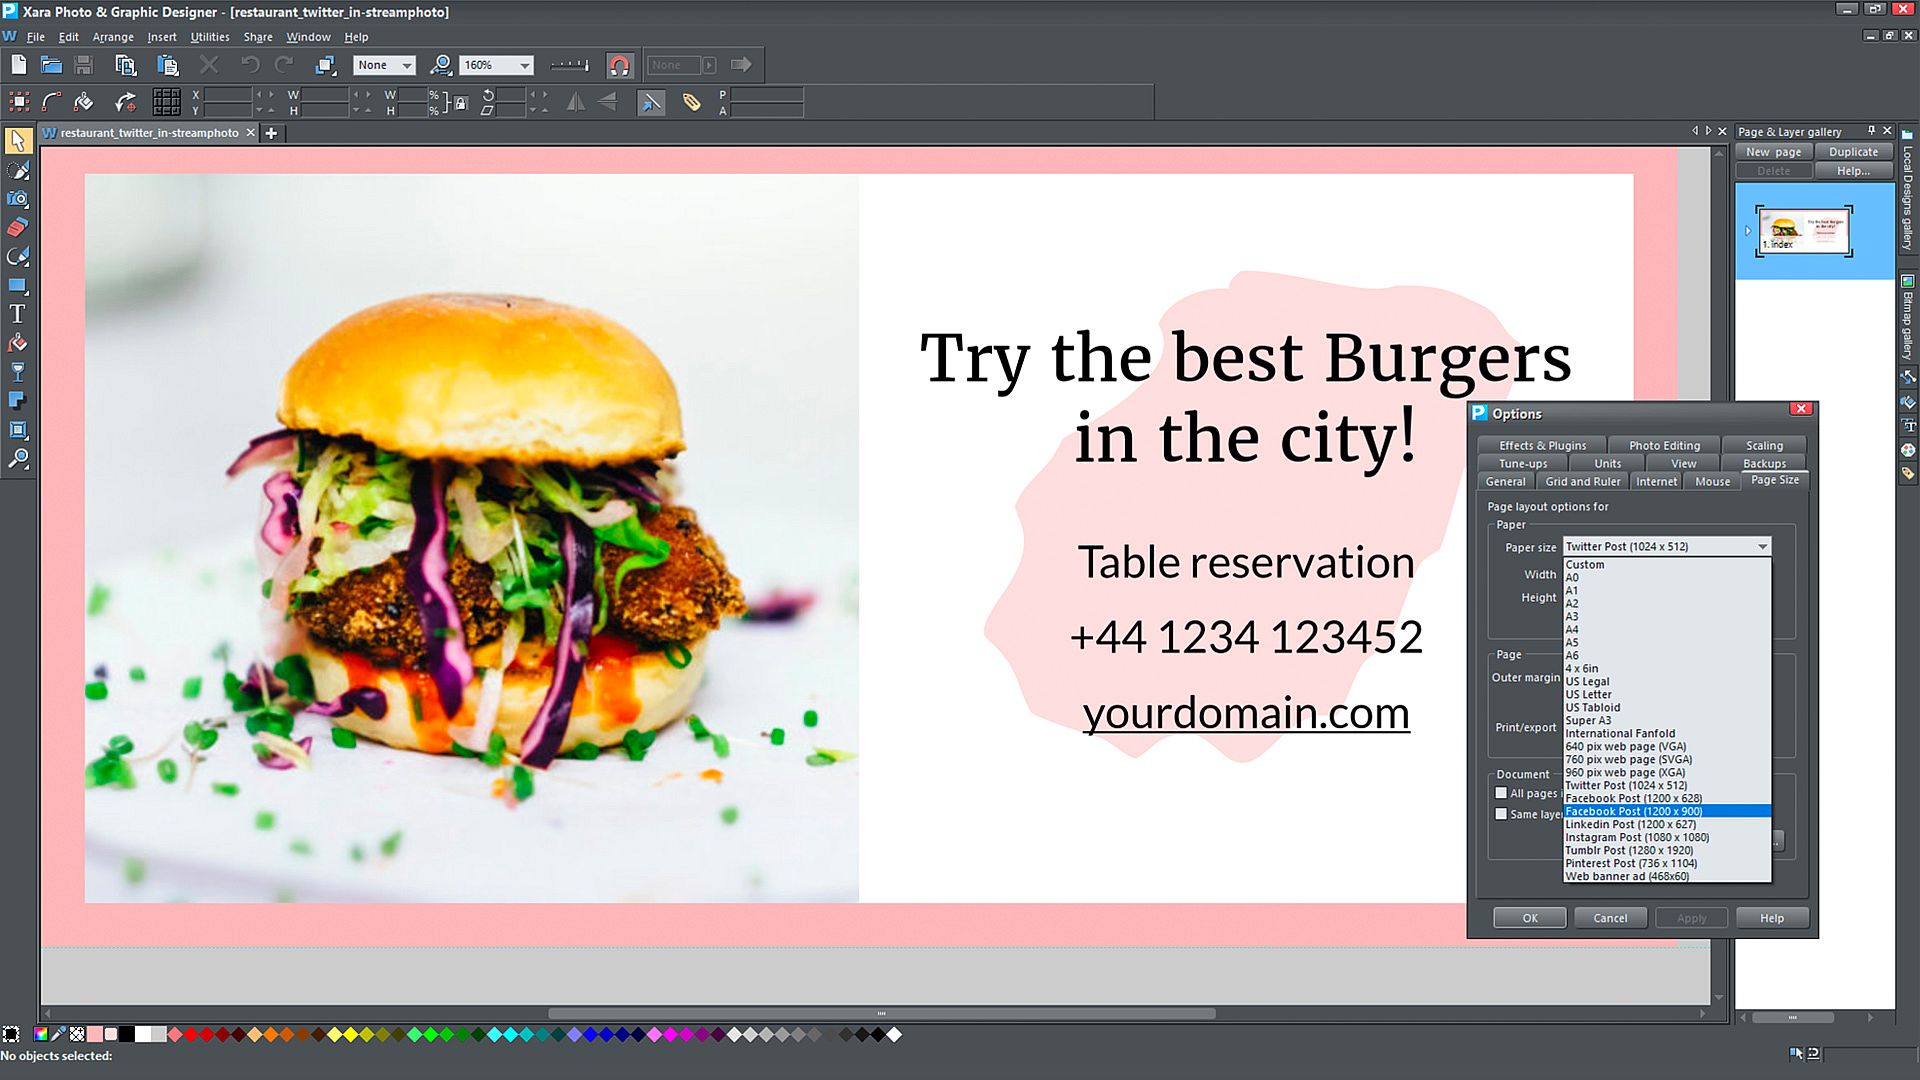Select the Rectangle shape tool
This screenshot has width=1920, height=1080.
[17, 286]
